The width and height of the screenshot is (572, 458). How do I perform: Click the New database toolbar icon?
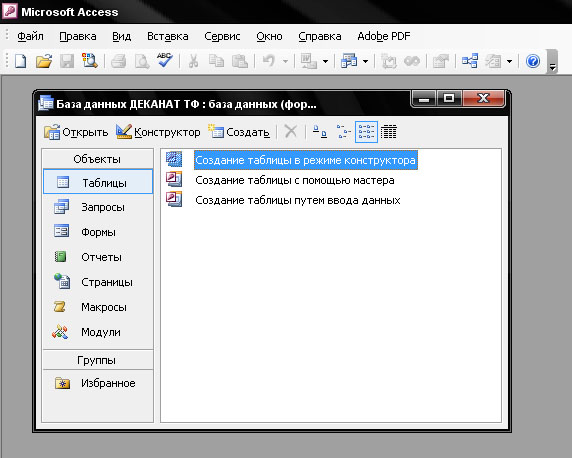[x=21, y=61]
